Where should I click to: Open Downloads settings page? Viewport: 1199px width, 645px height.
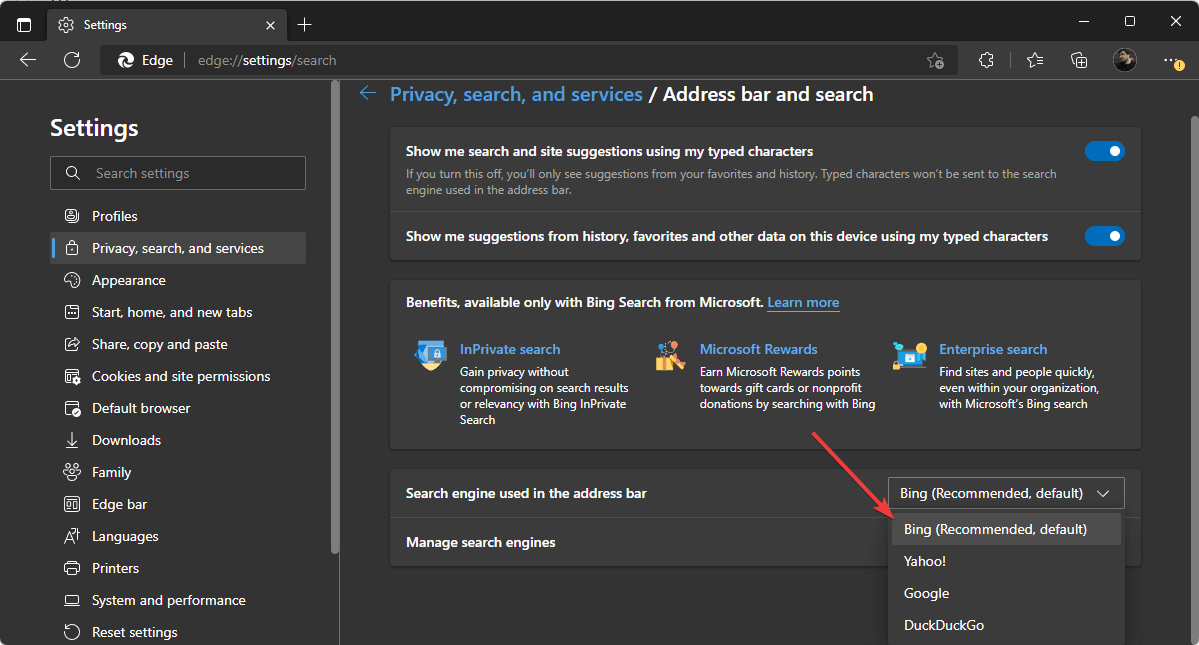pos(178,440)
